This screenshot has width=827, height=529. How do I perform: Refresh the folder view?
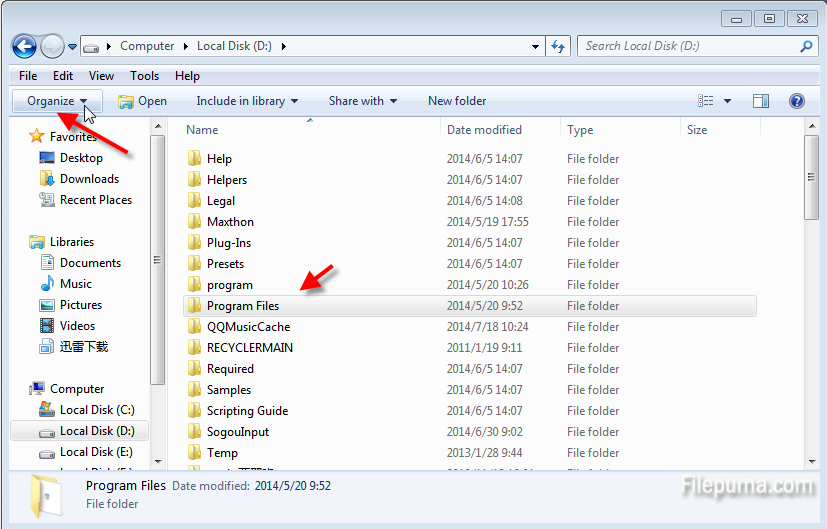coord(558,47)
